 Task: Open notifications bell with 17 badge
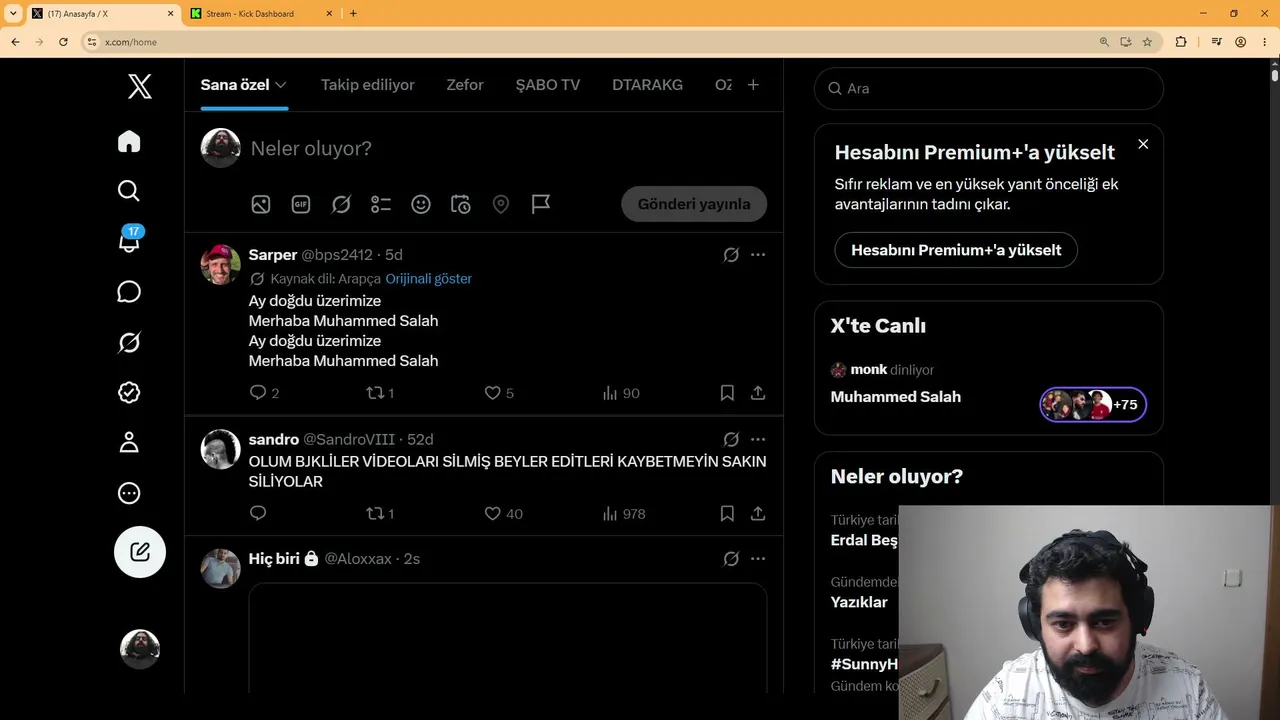130,240
